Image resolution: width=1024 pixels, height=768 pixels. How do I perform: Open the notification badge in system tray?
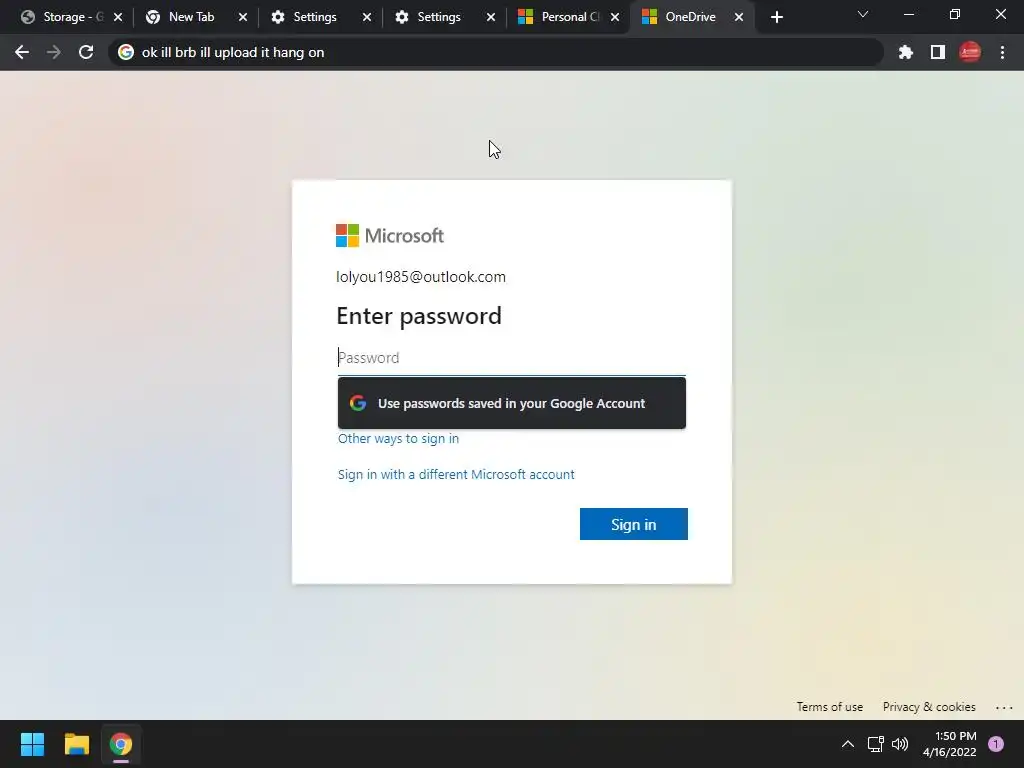(996, 744)
